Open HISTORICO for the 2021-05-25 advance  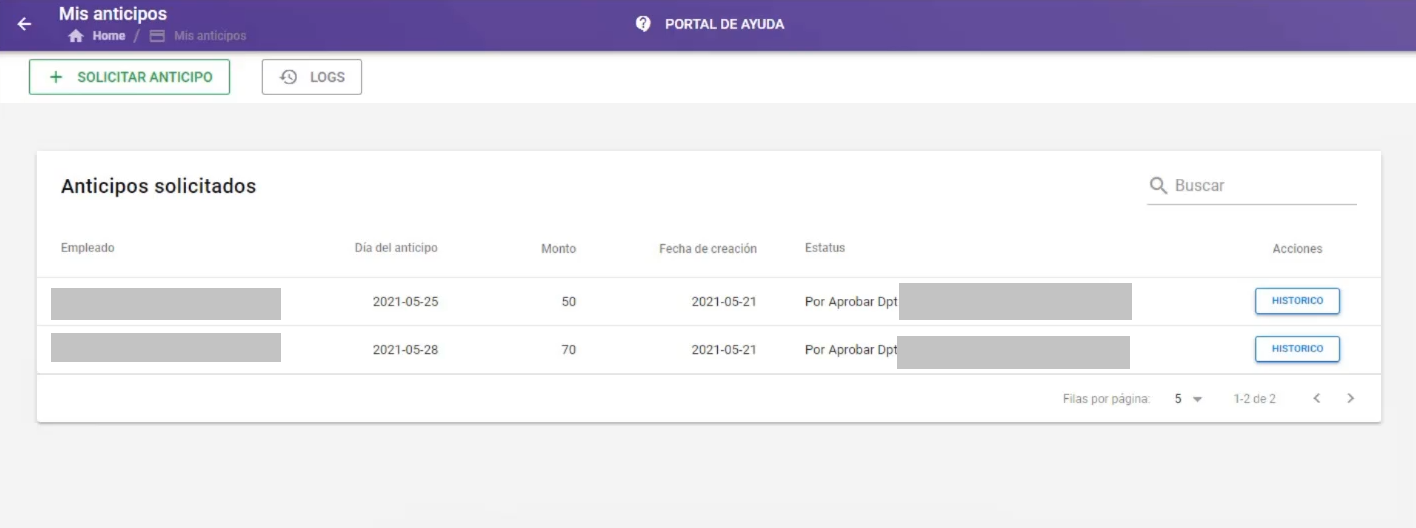coord(1297,301)
